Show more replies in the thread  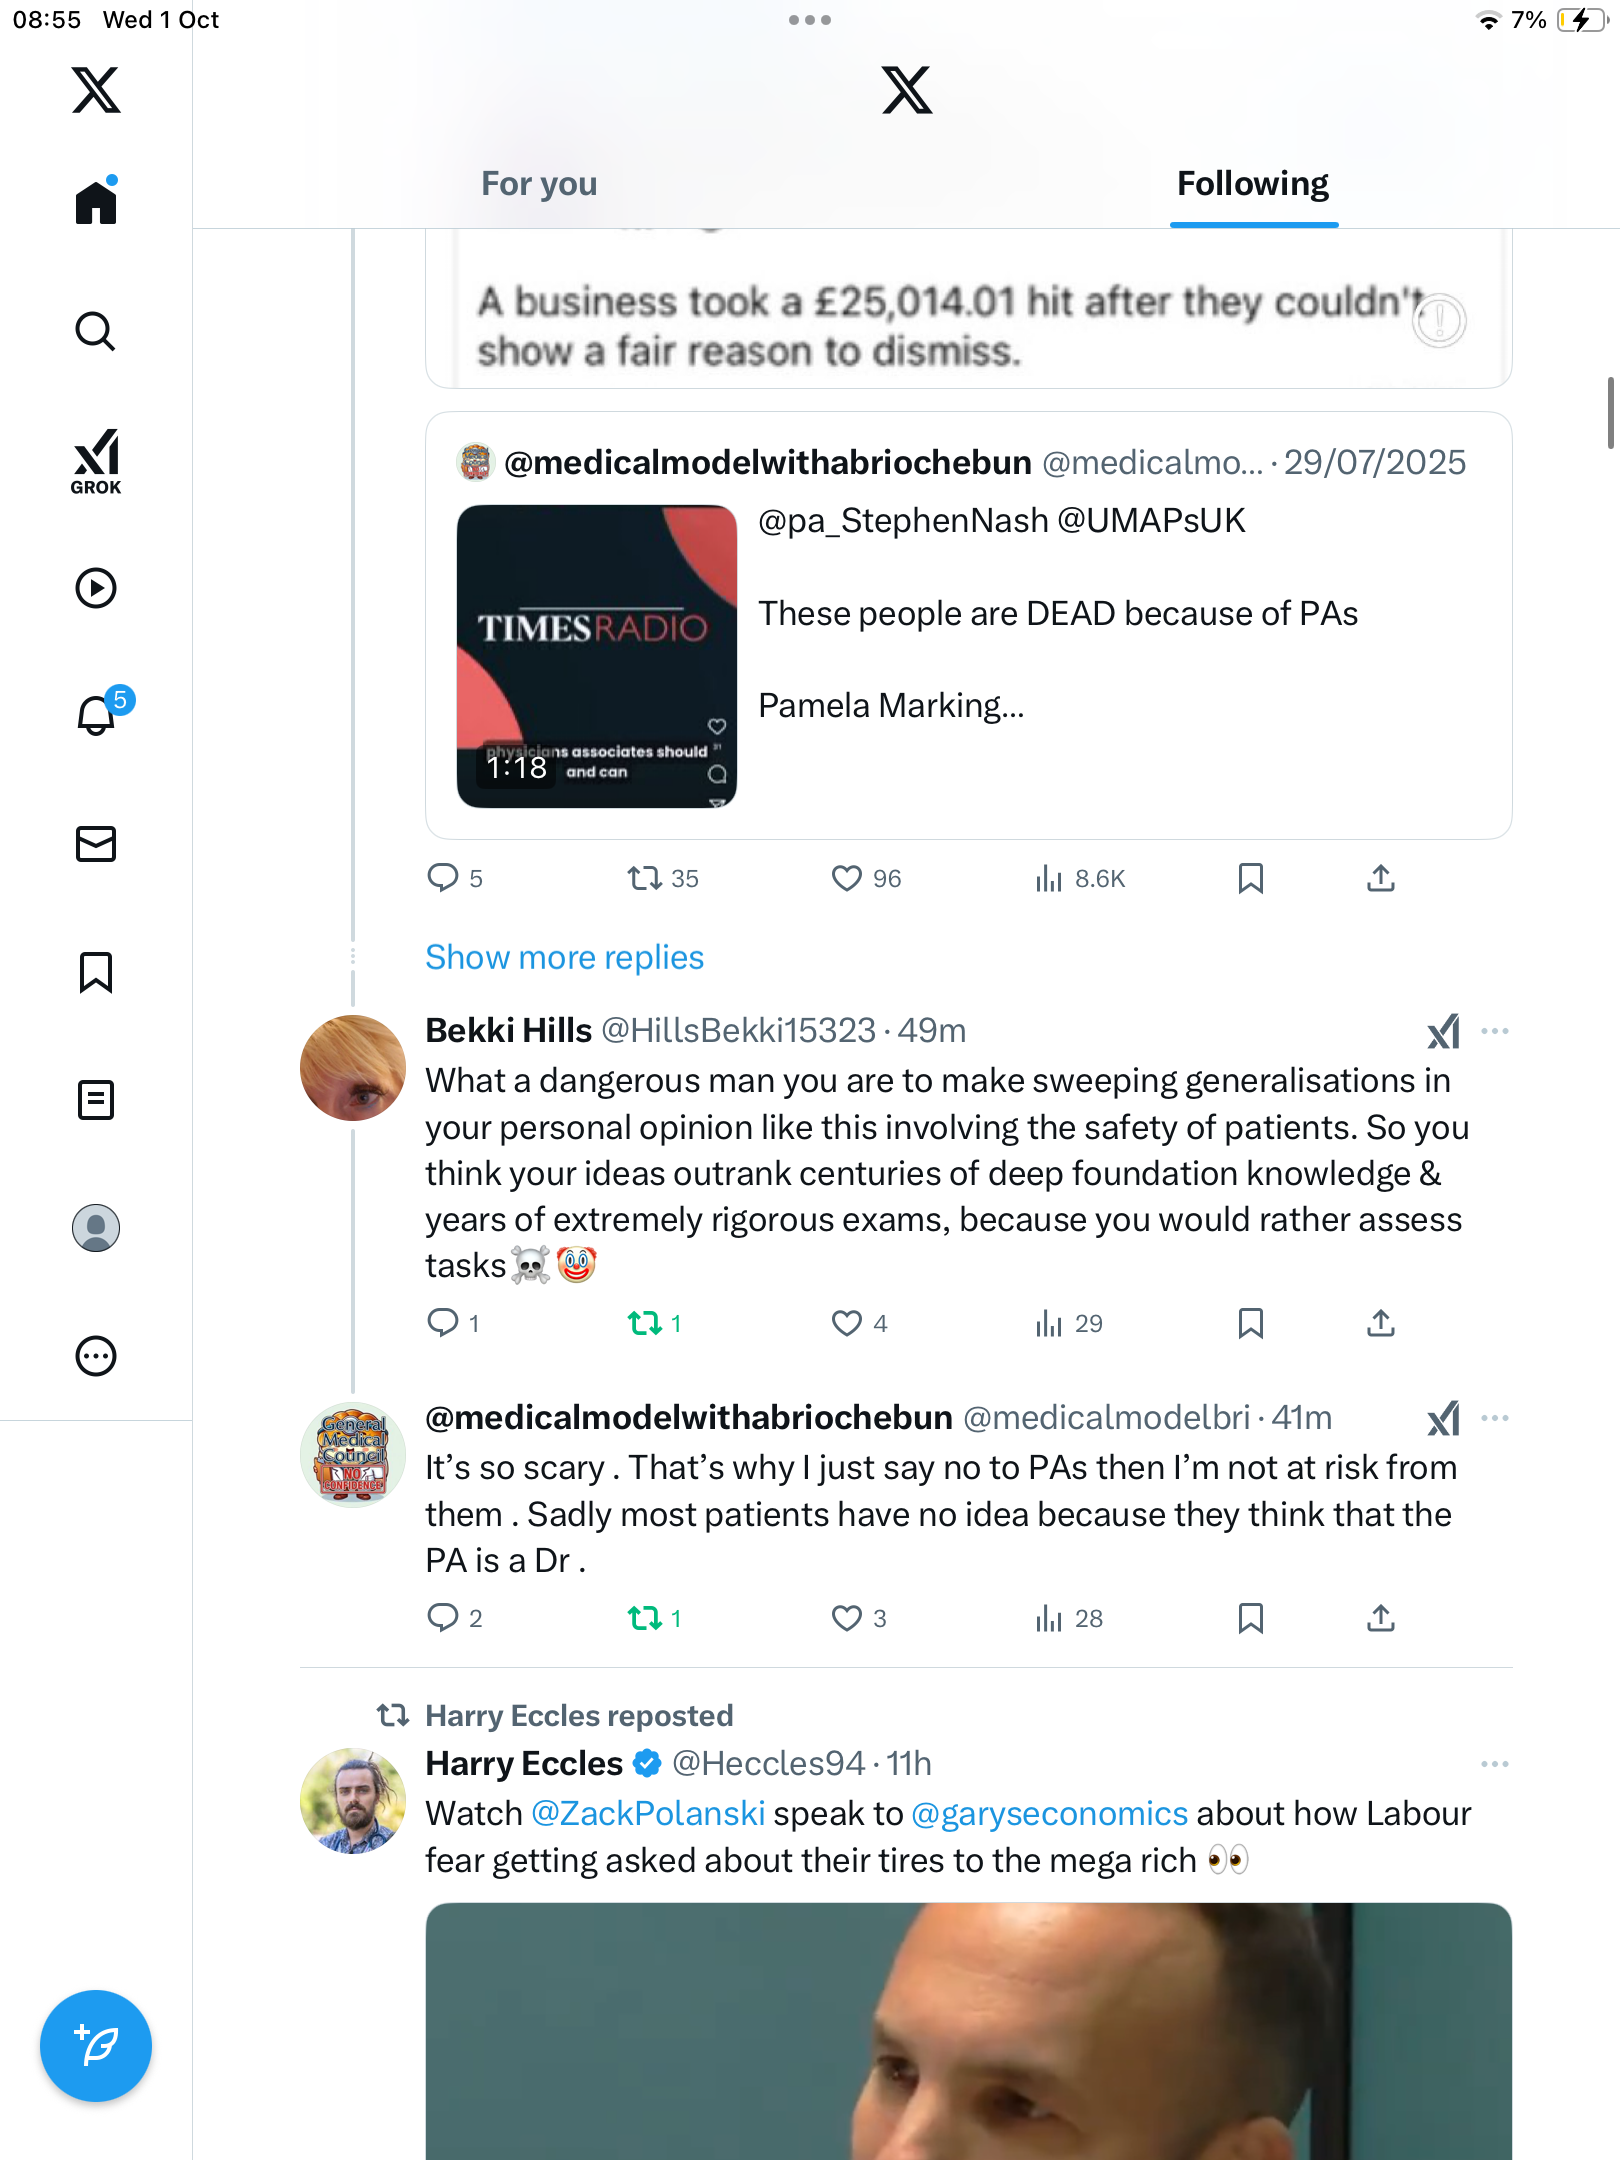(565, 957)
